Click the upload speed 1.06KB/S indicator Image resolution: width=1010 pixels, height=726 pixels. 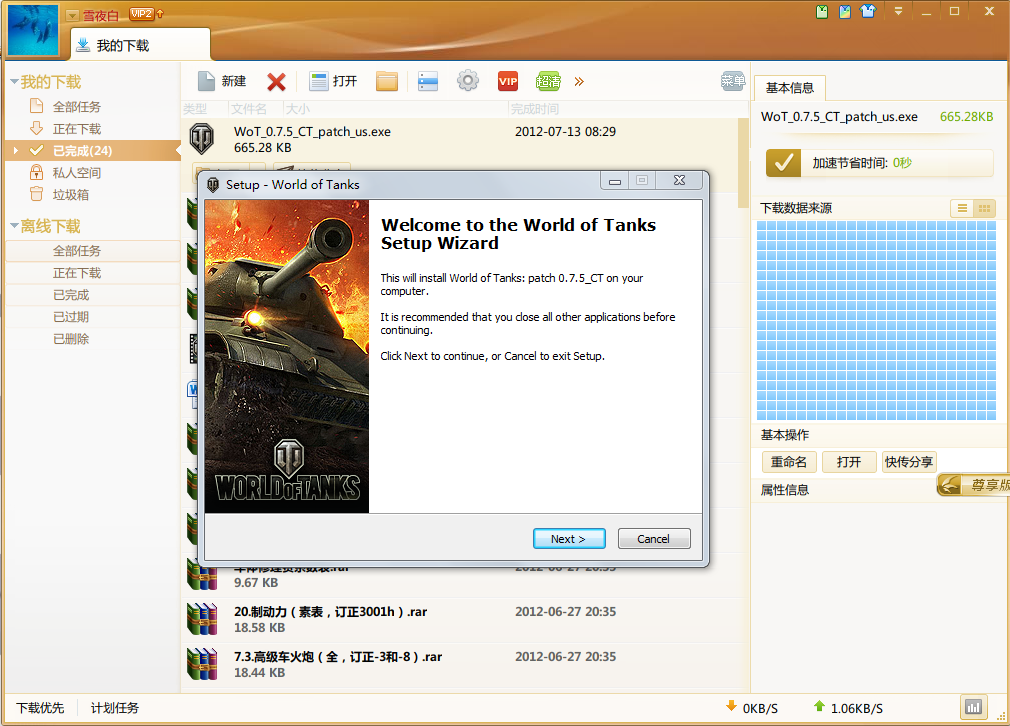click(848, 707)
